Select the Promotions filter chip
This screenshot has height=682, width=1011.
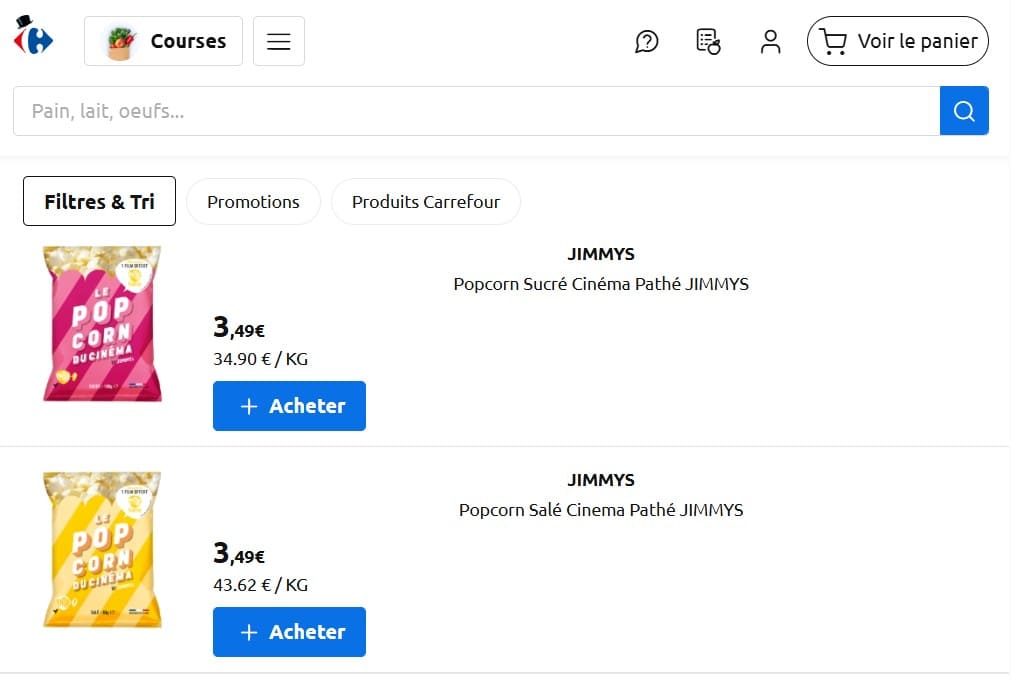tap(253, 202)
